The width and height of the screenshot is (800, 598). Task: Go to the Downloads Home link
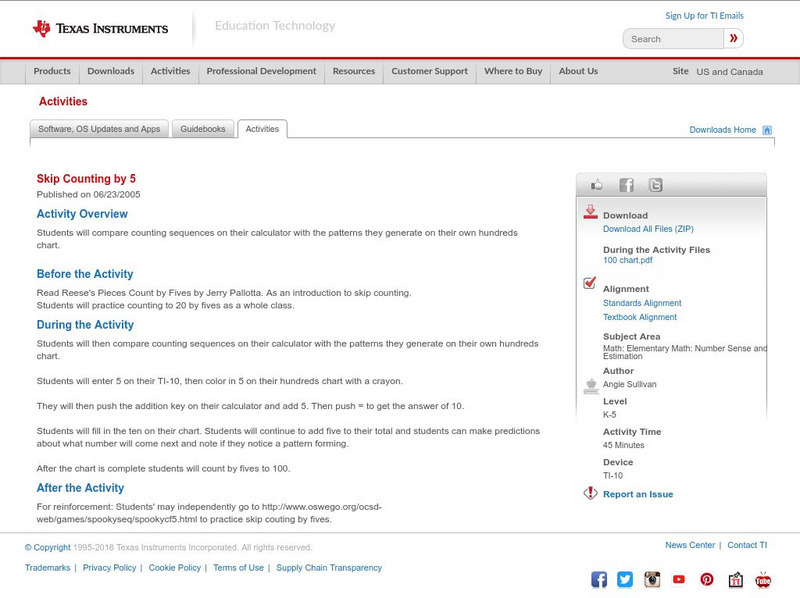722,130
